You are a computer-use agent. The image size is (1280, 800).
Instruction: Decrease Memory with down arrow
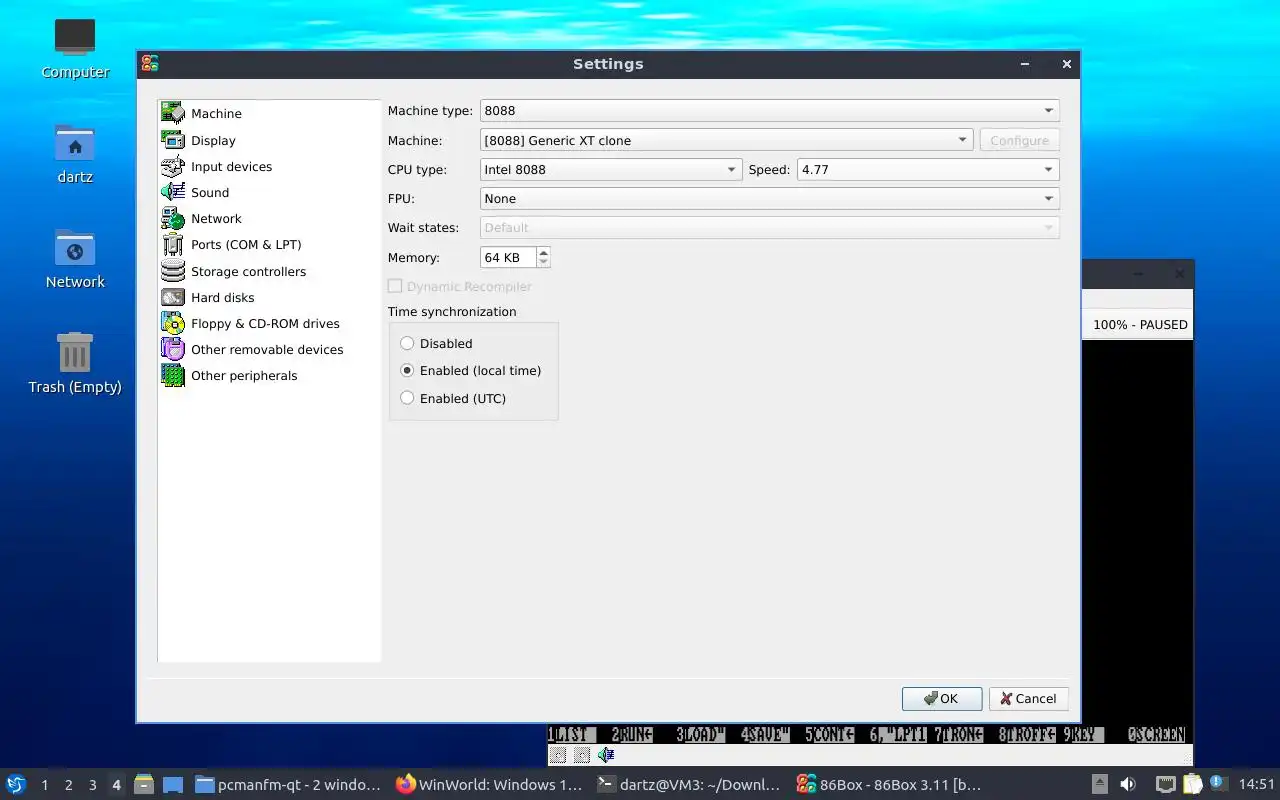pyautogui.click(x=543, y=263)
